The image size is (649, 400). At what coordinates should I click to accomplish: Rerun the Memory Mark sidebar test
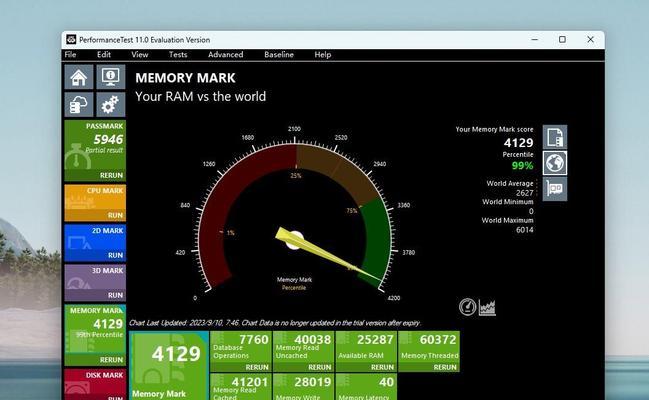(x=111, y=360)
